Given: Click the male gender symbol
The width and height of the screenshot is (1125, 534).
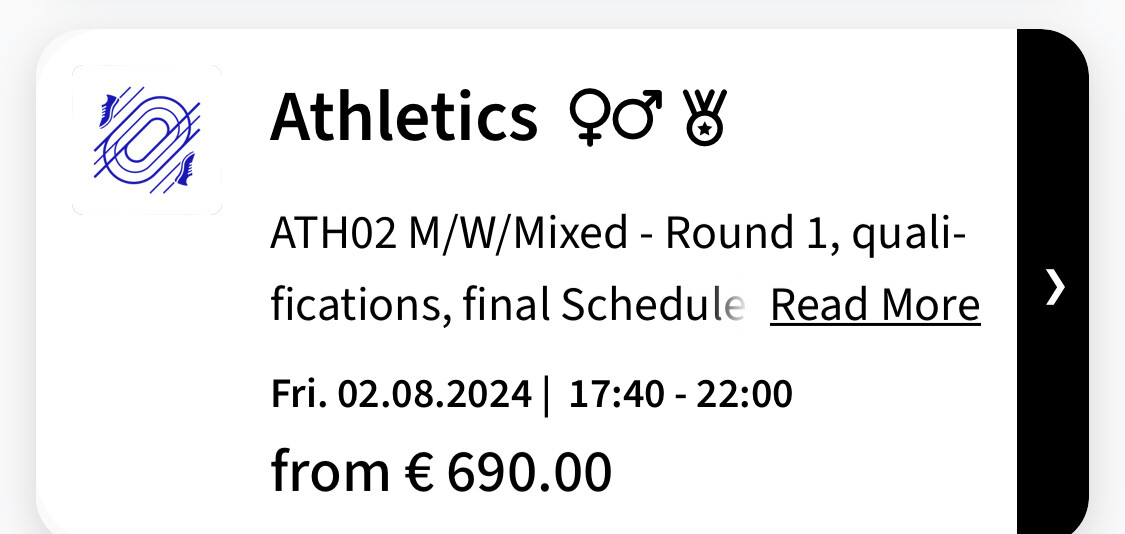Looking at the screenshot, I should (636, 115).
